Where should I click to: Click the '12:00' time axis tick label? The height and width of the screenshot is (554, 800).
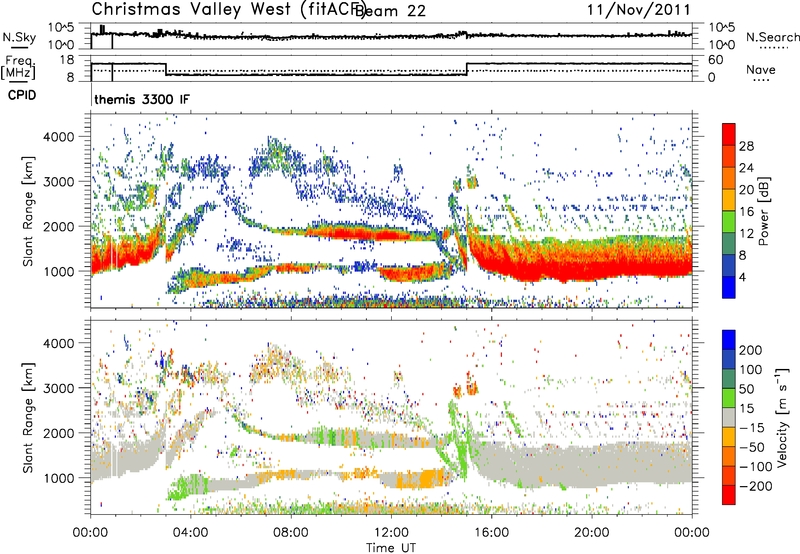point(391,533)
